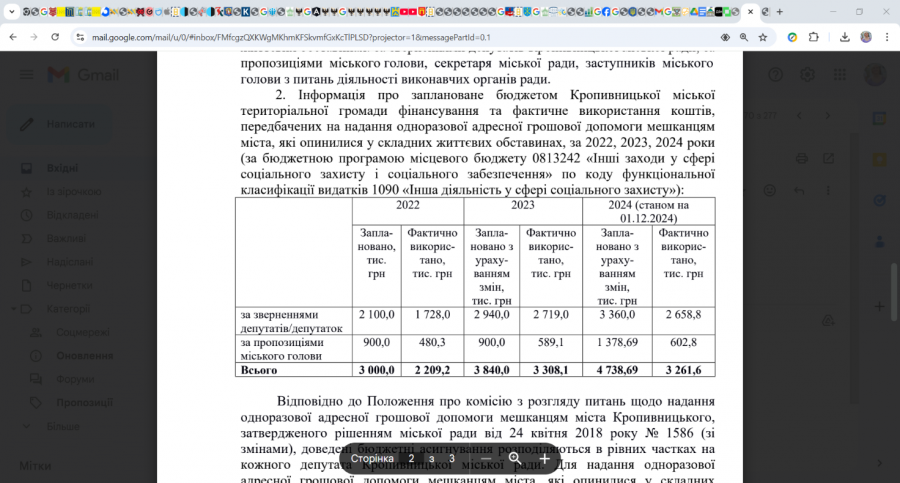Zoom out the document with minus

tap(486, 458)
